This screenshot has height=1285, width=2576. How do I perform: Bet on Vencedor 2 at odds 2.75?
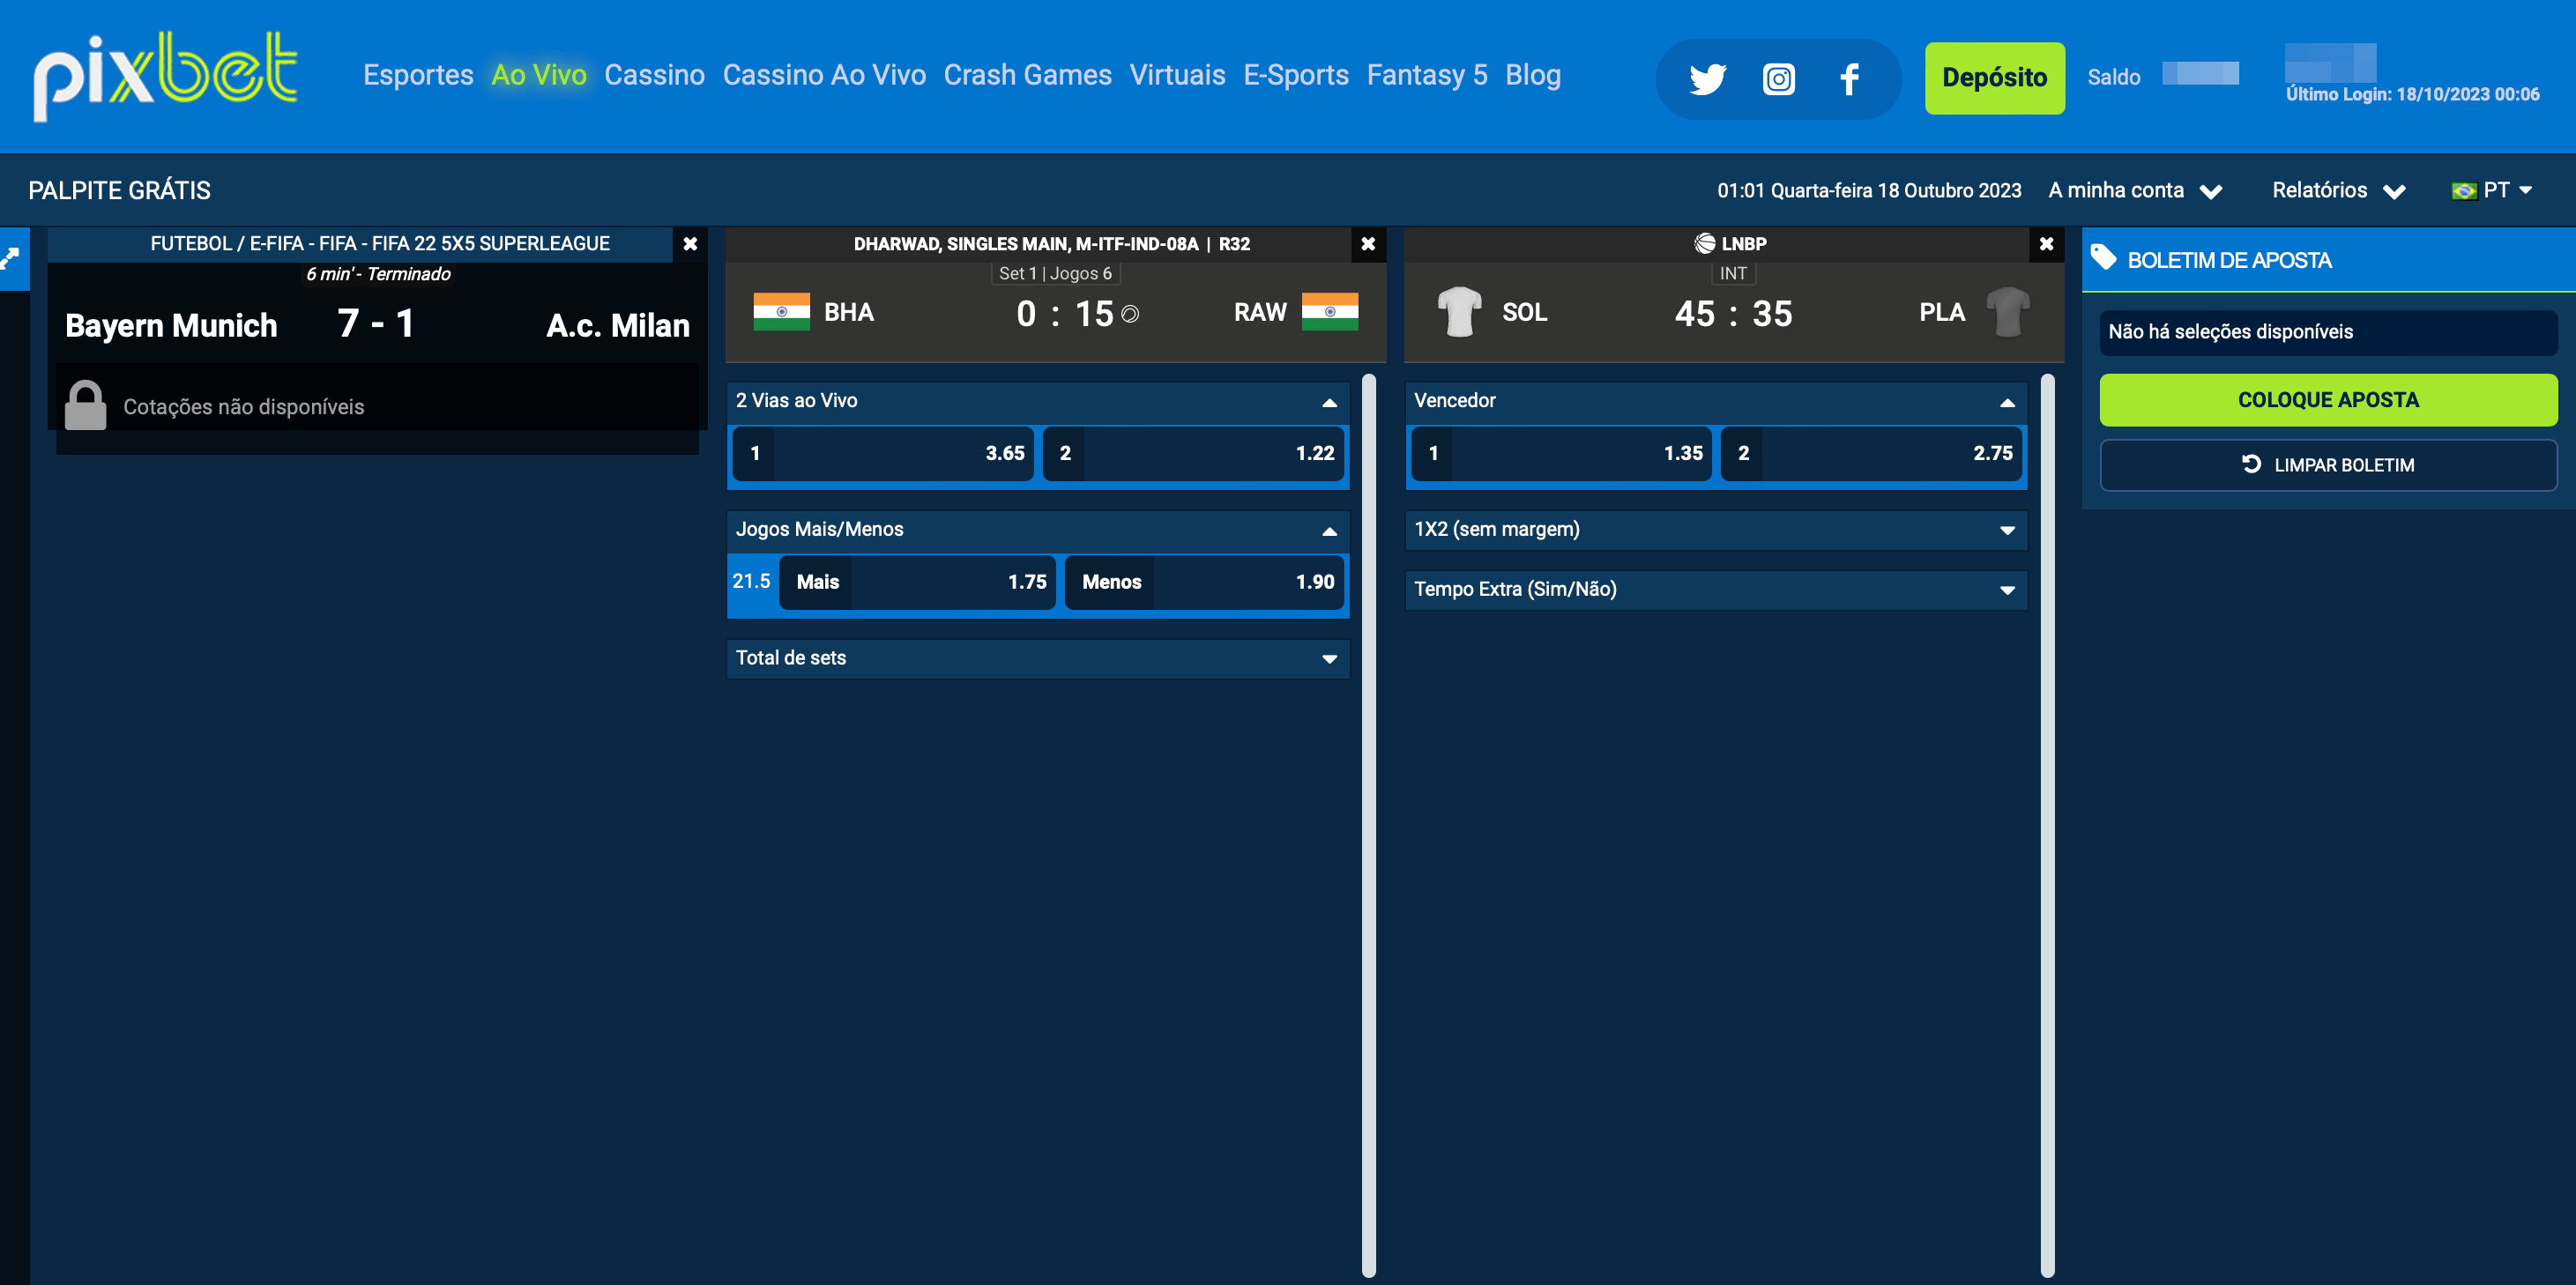[x=1871, y=453]
